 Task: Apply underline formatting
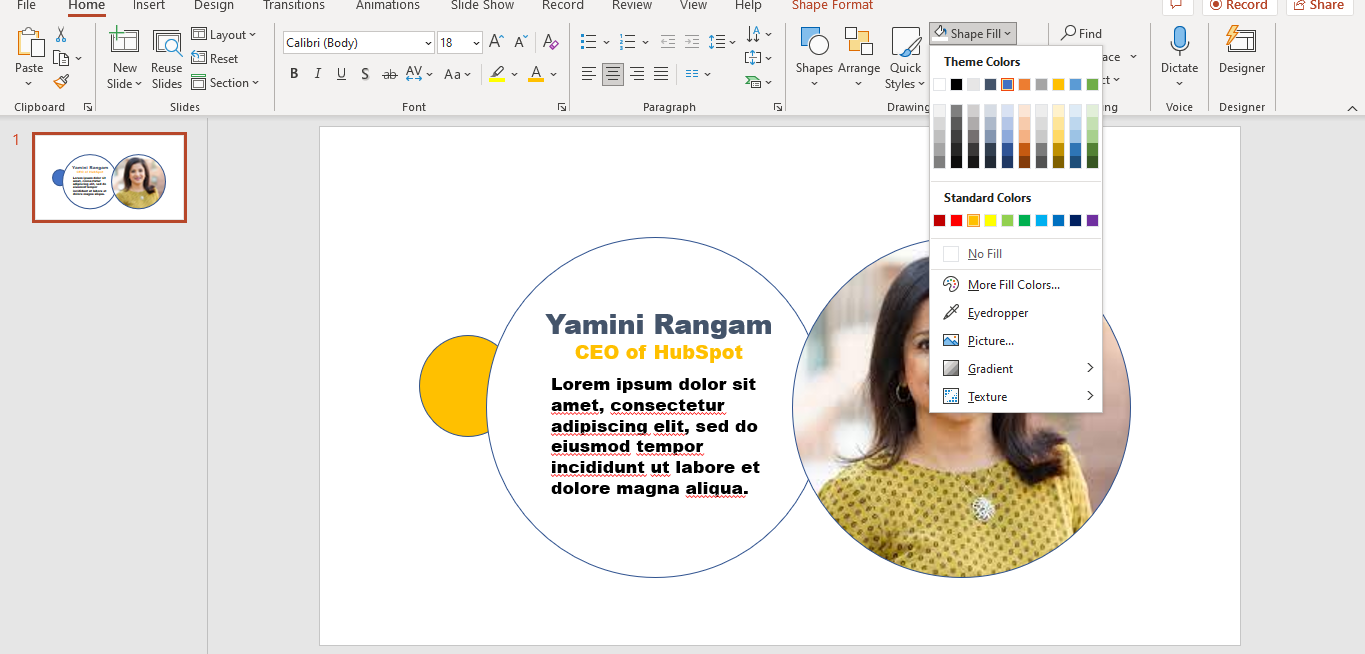coord(341,73)
